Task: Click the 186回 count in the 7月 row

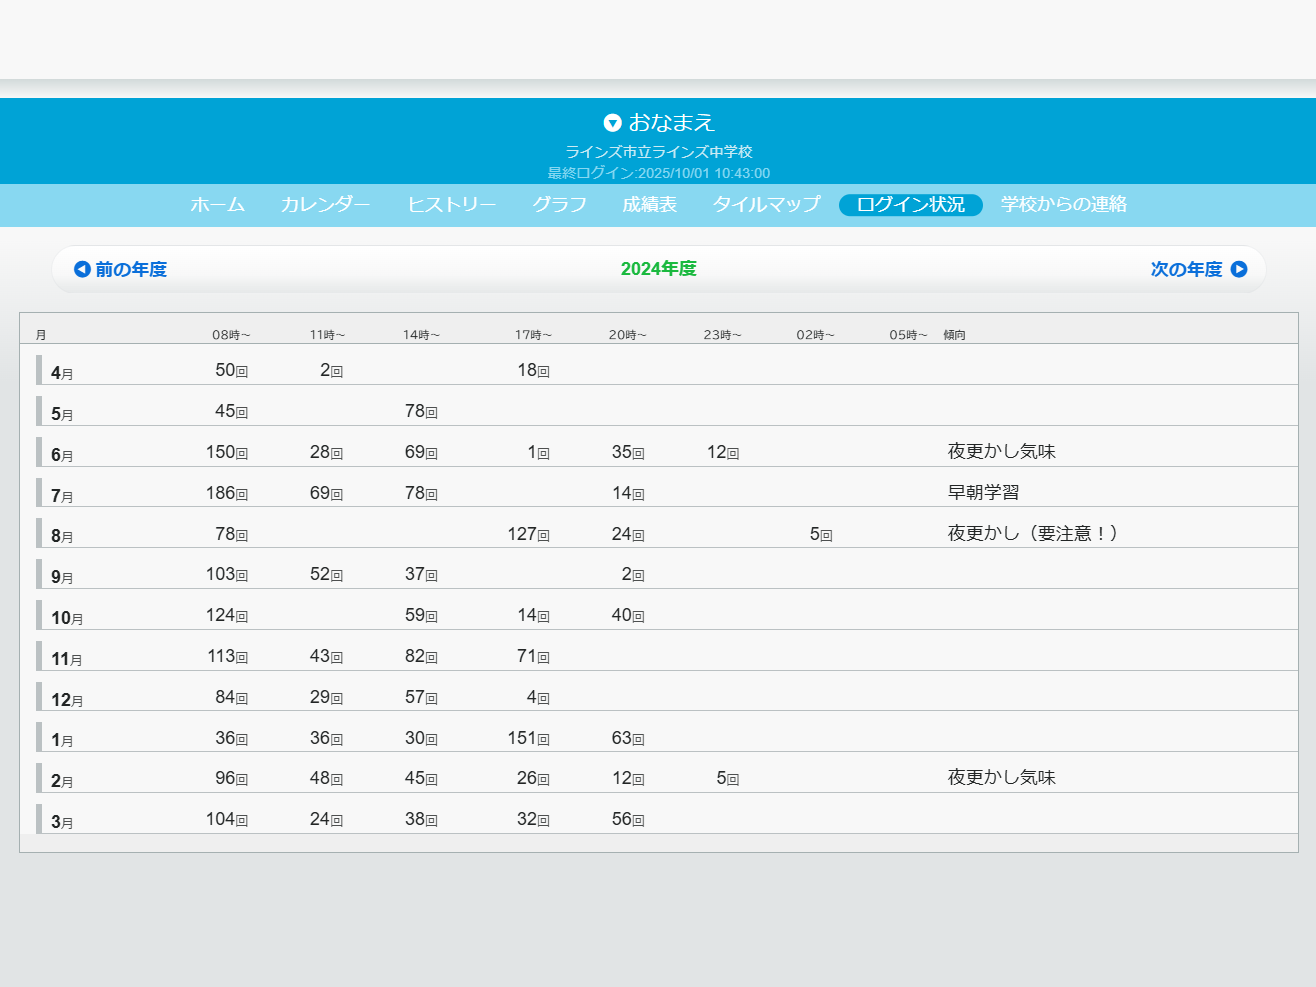Action: pos(226,493)
